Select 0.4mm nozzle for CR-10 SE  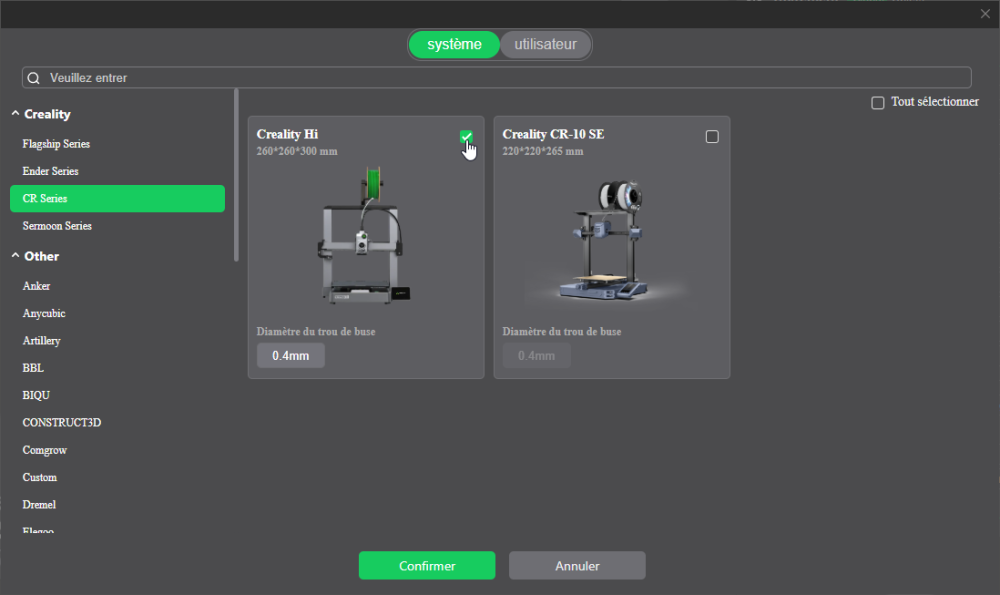click(x=536, y=356)
